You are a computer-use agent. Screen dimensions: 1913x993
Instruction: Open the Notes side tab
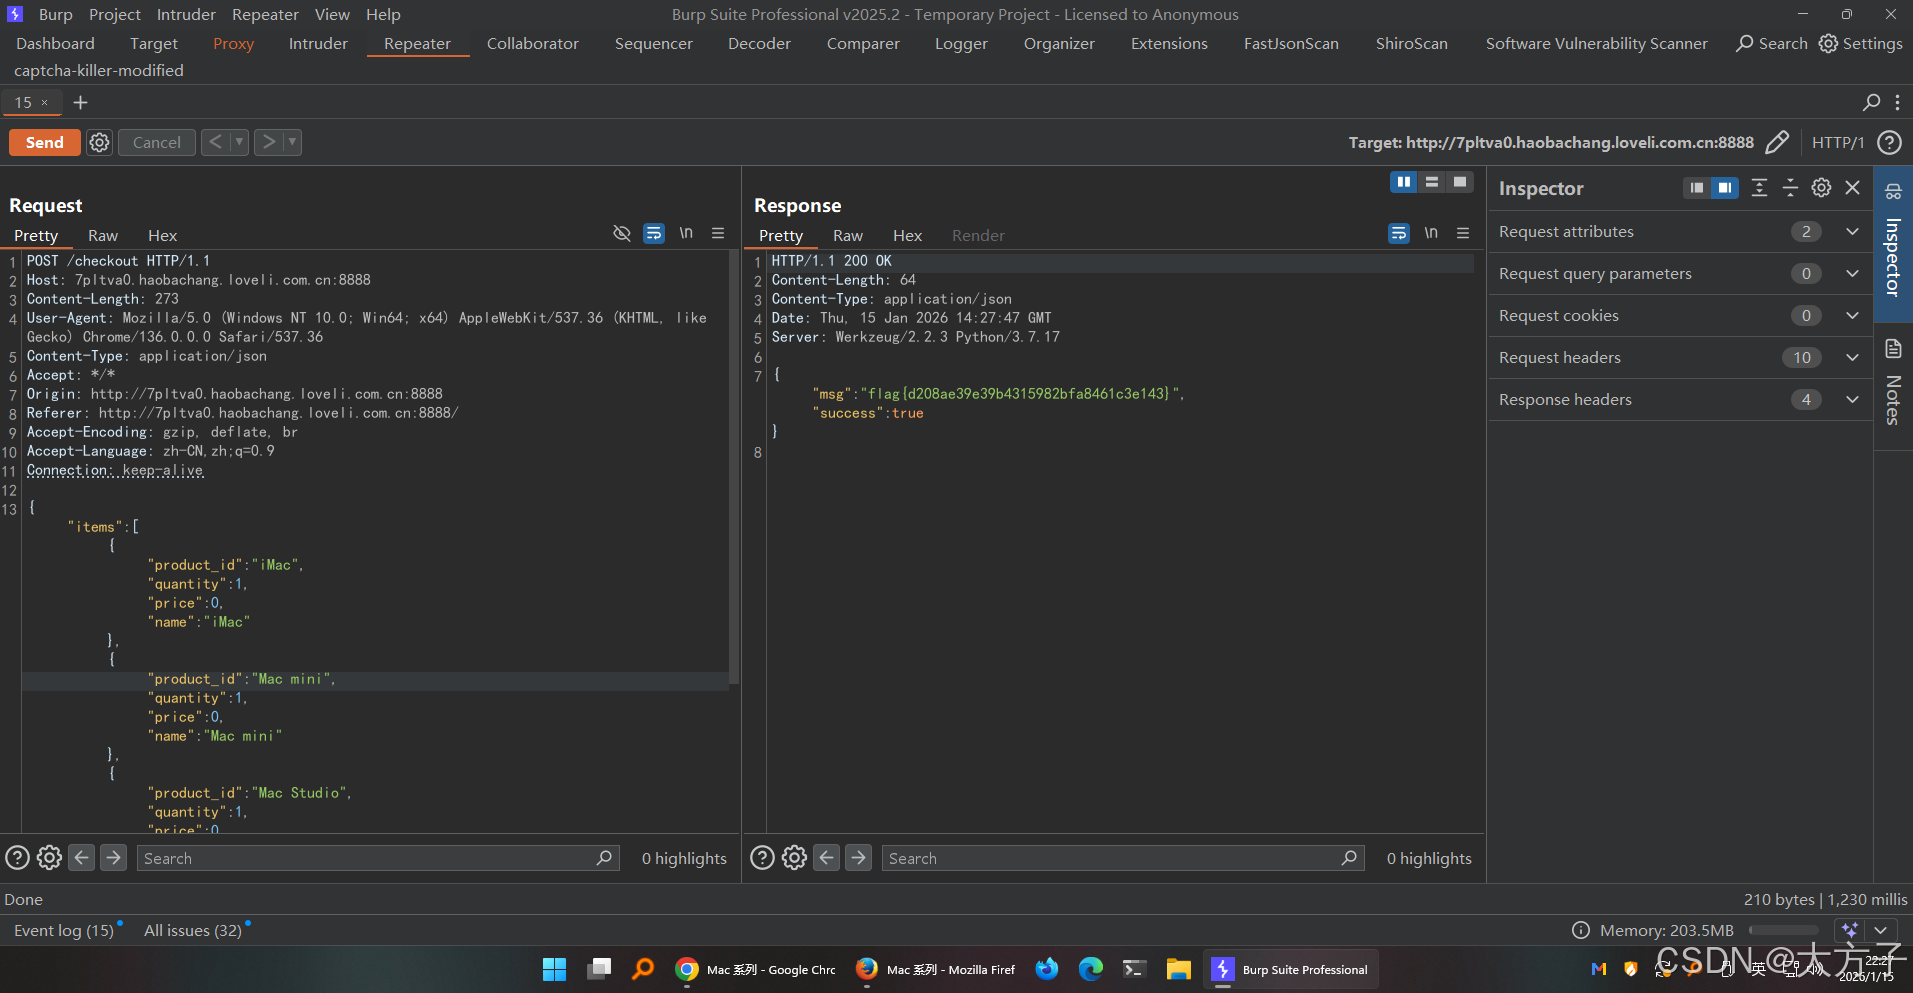[1893, 386]
